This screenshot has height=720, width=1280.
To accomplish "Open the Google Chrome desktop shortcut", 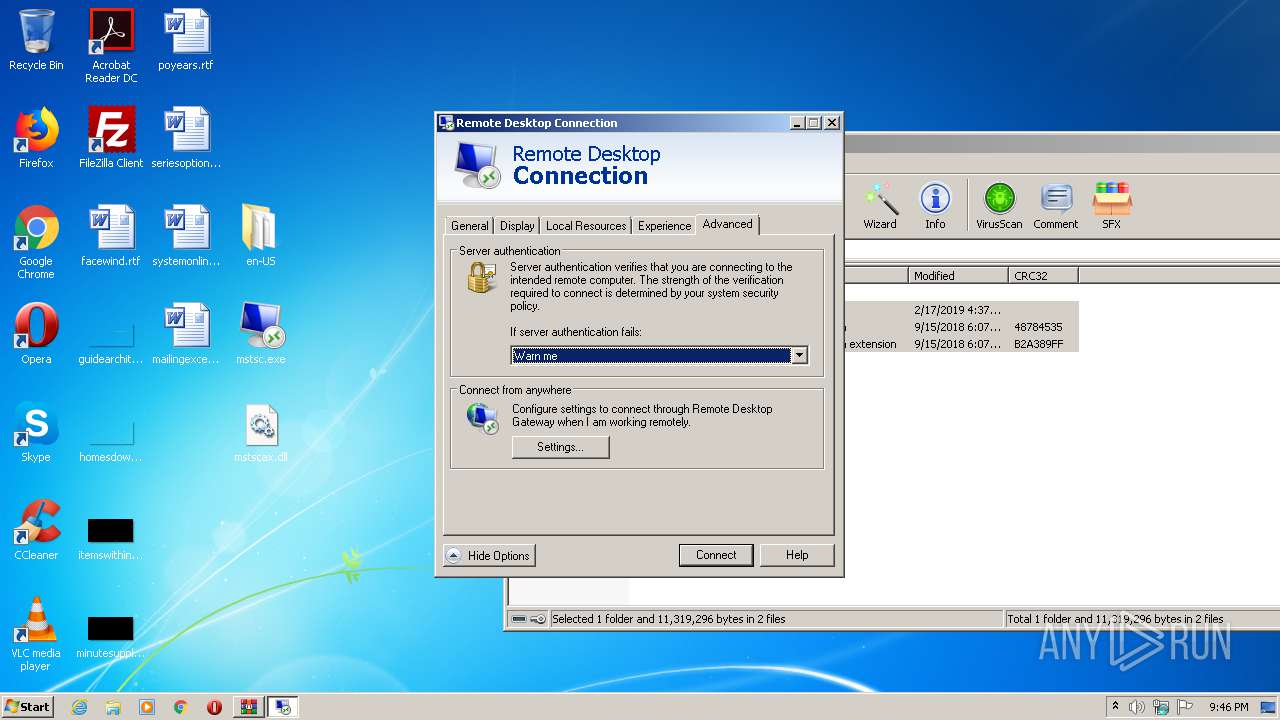I will point(36,242).
